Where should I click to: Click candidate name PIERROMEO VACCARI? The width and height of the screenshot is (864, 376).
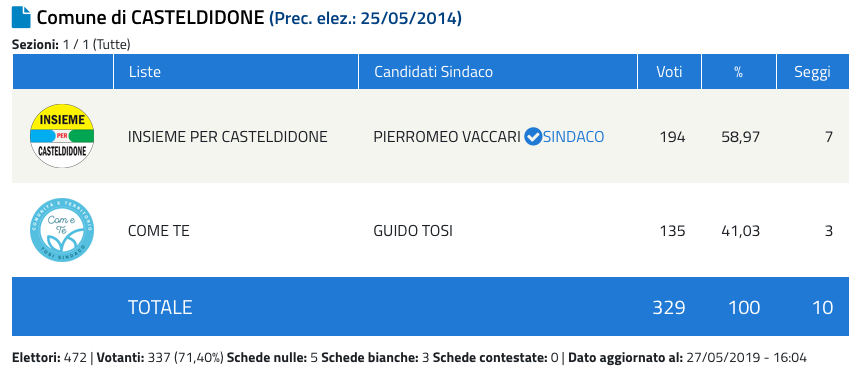pyautogui.click(x=447, y=137)
